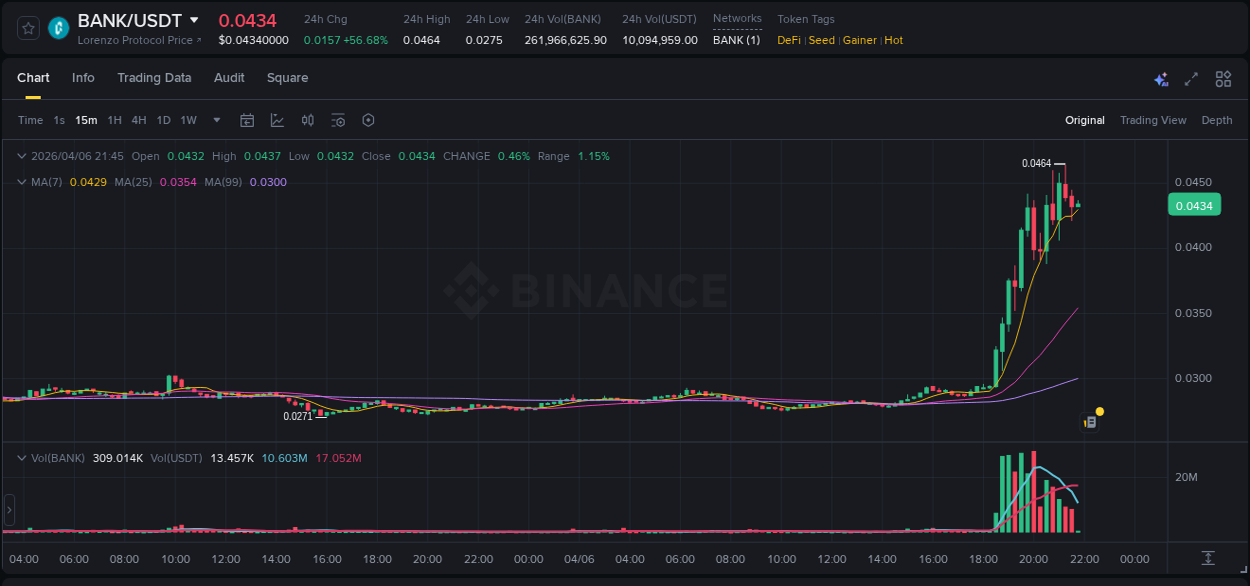The height and width of the screenshot is (586, 1250).
Task: Select the 15m interval
Action: pos(86,120)
